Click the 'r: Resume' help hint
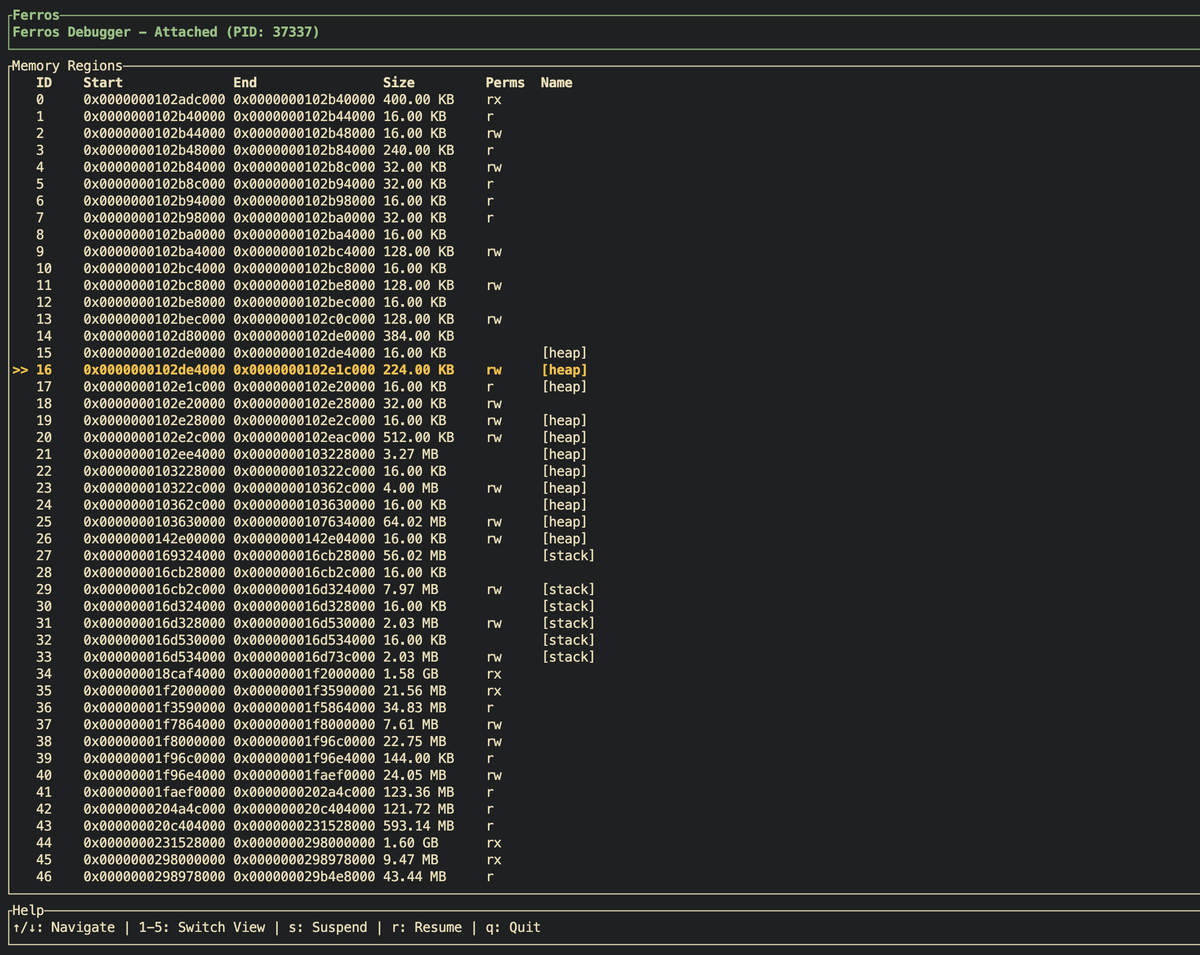Image resolution: width=1200 pixels, height=955 pixels. tap(426, 927)
